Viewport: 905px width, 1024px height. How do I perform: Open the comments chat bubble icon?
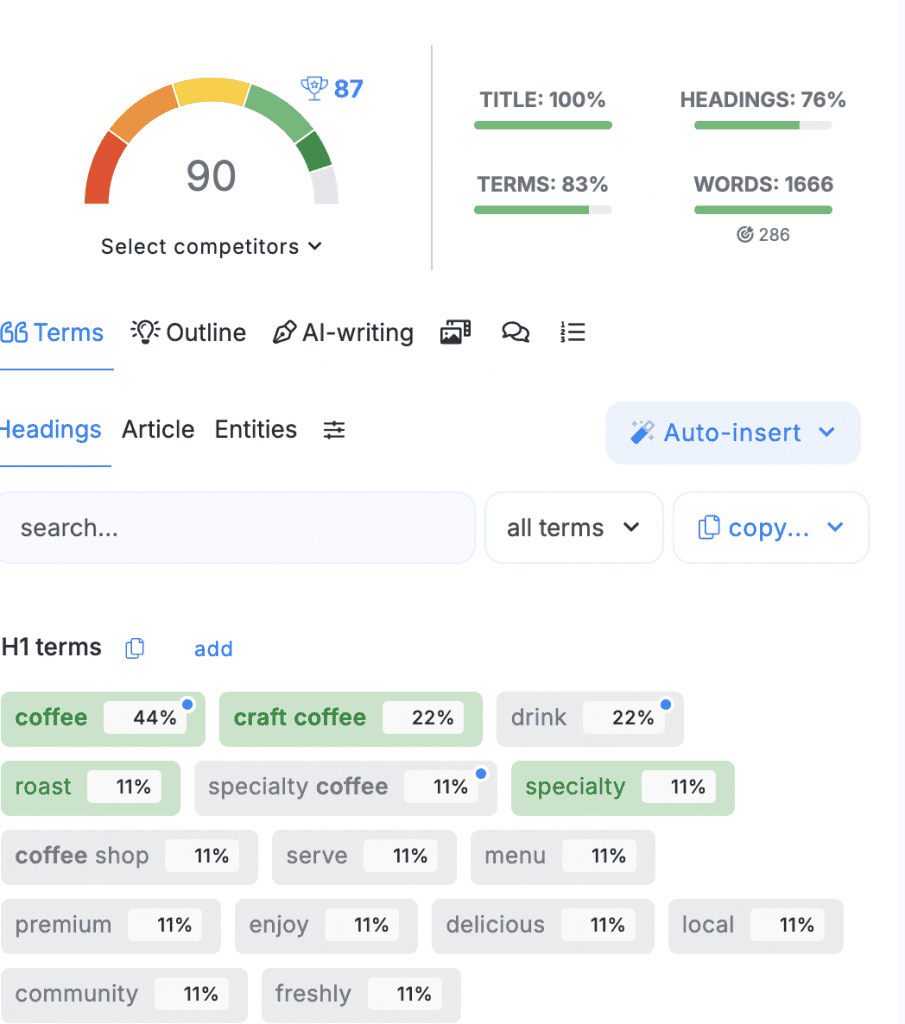(x=515, y=333)
